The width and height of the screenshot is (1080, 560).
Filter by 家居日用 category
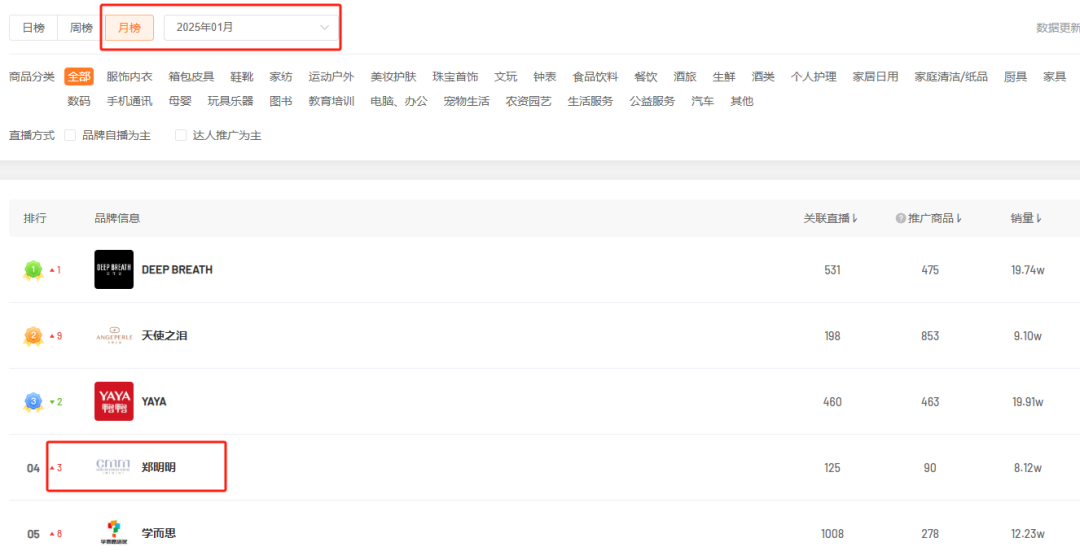click(875, 76)
